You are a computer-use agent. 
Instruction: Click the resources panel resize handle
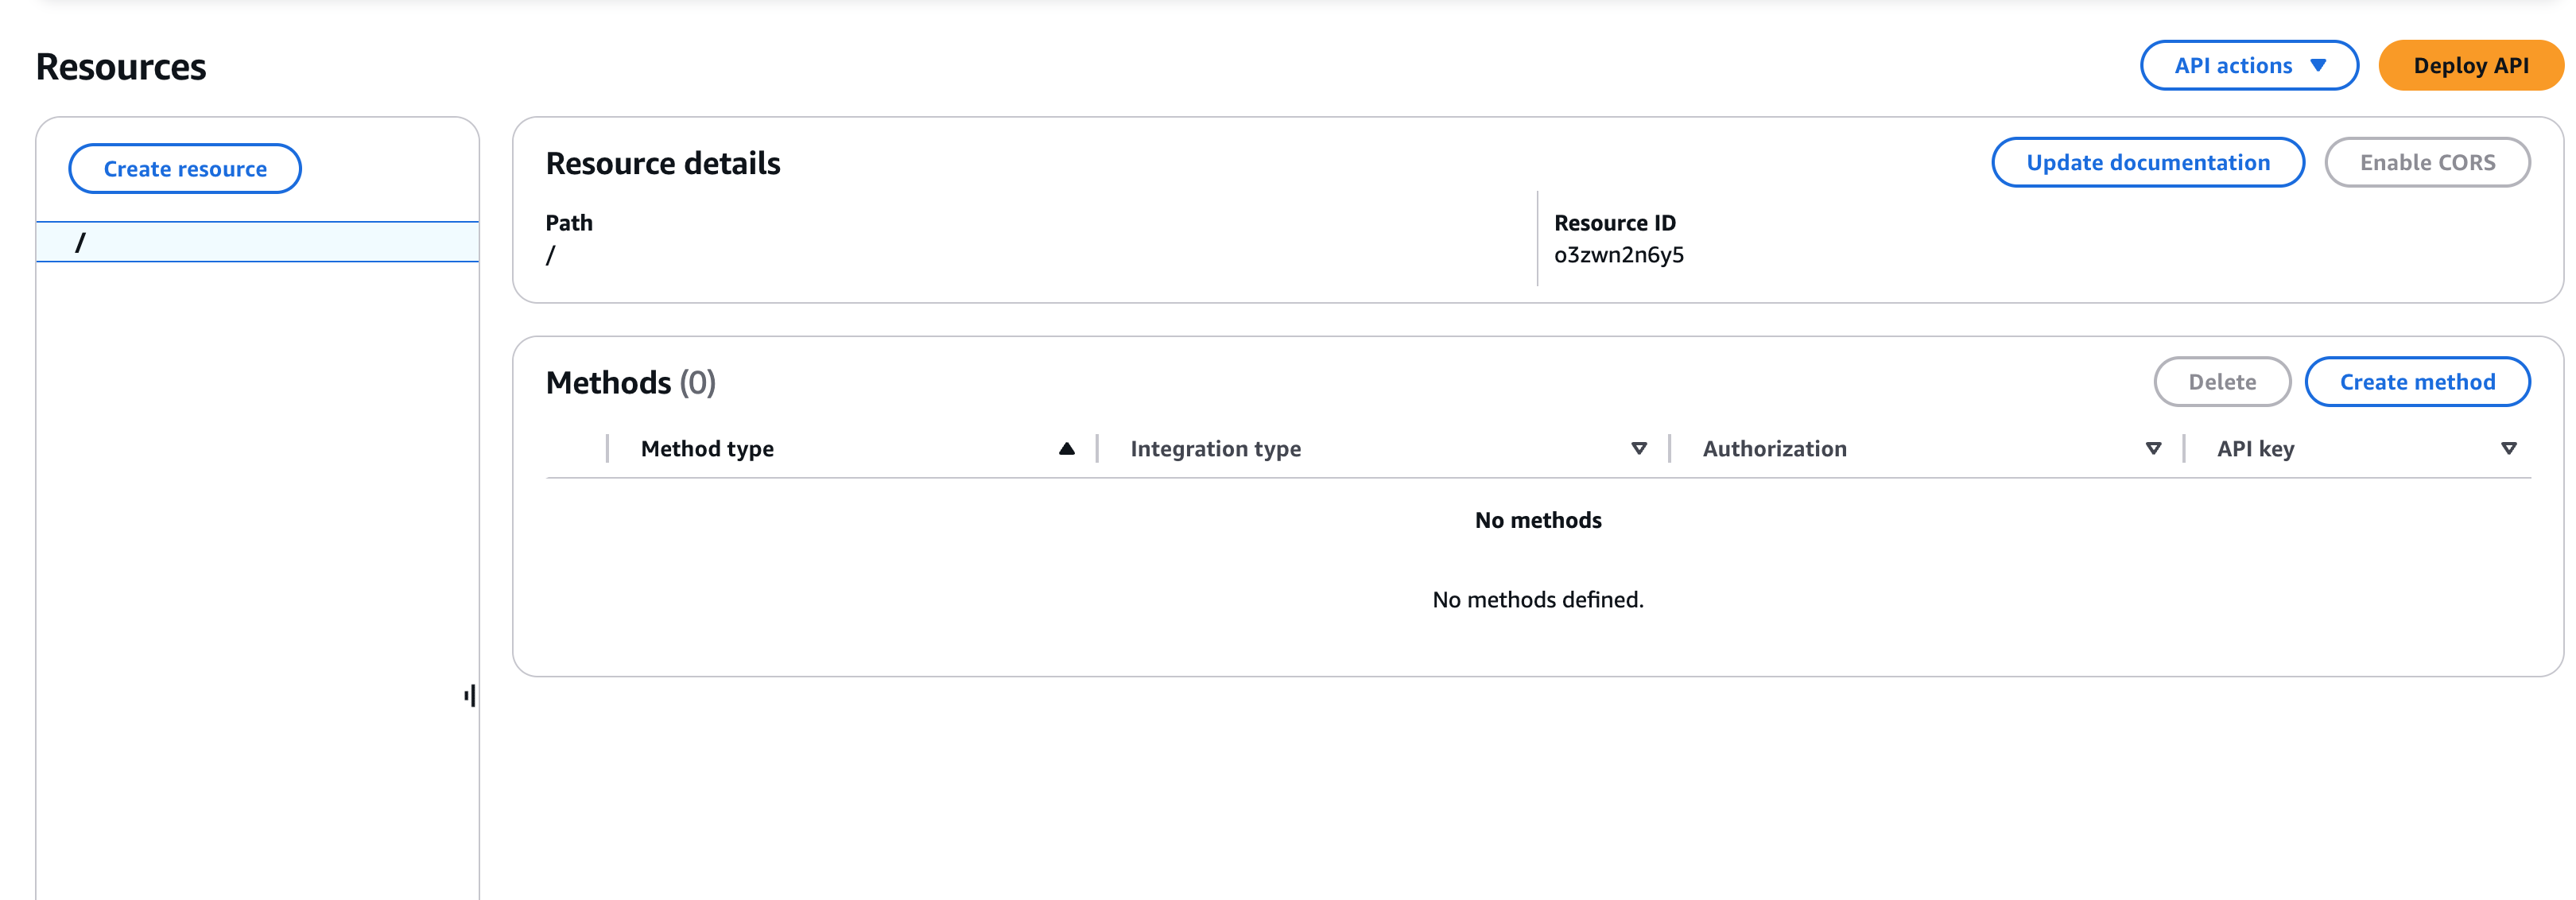470,695
